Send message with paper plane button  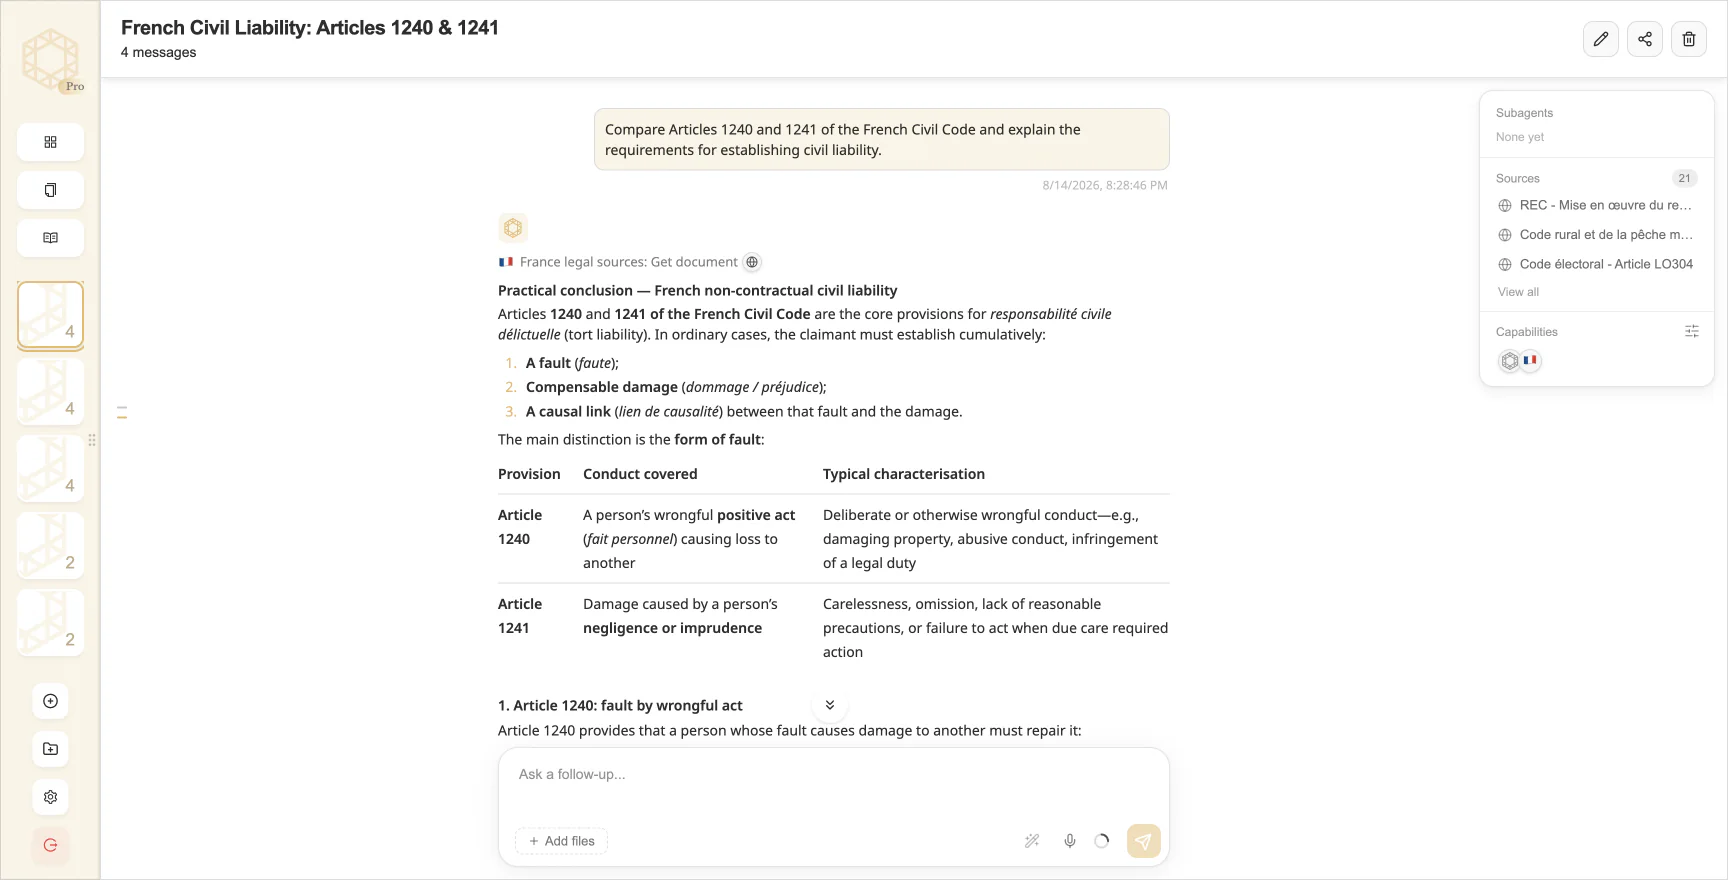1144,841
